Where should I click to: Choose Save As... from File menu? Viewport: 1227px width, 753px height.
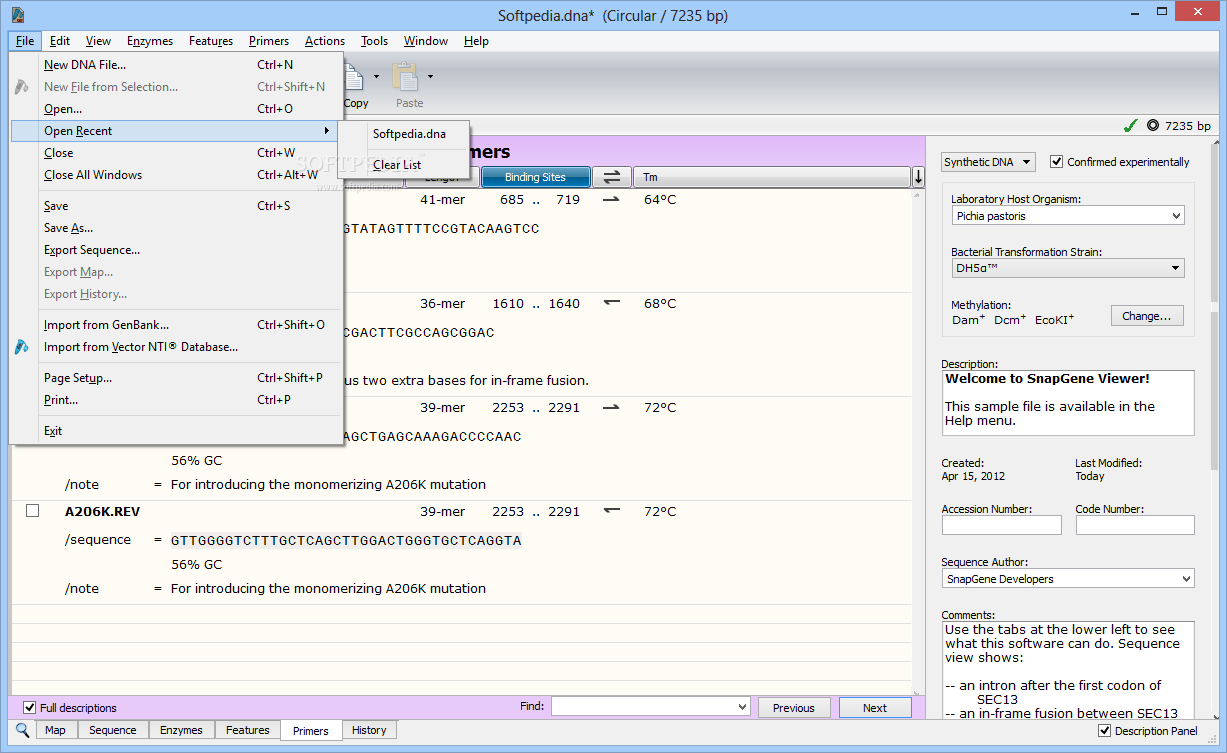(176, 228)
